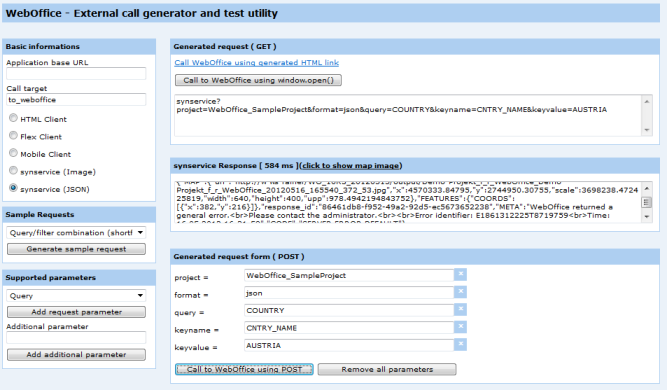Click the response textarea scroll-up arrow

[647, 188]
